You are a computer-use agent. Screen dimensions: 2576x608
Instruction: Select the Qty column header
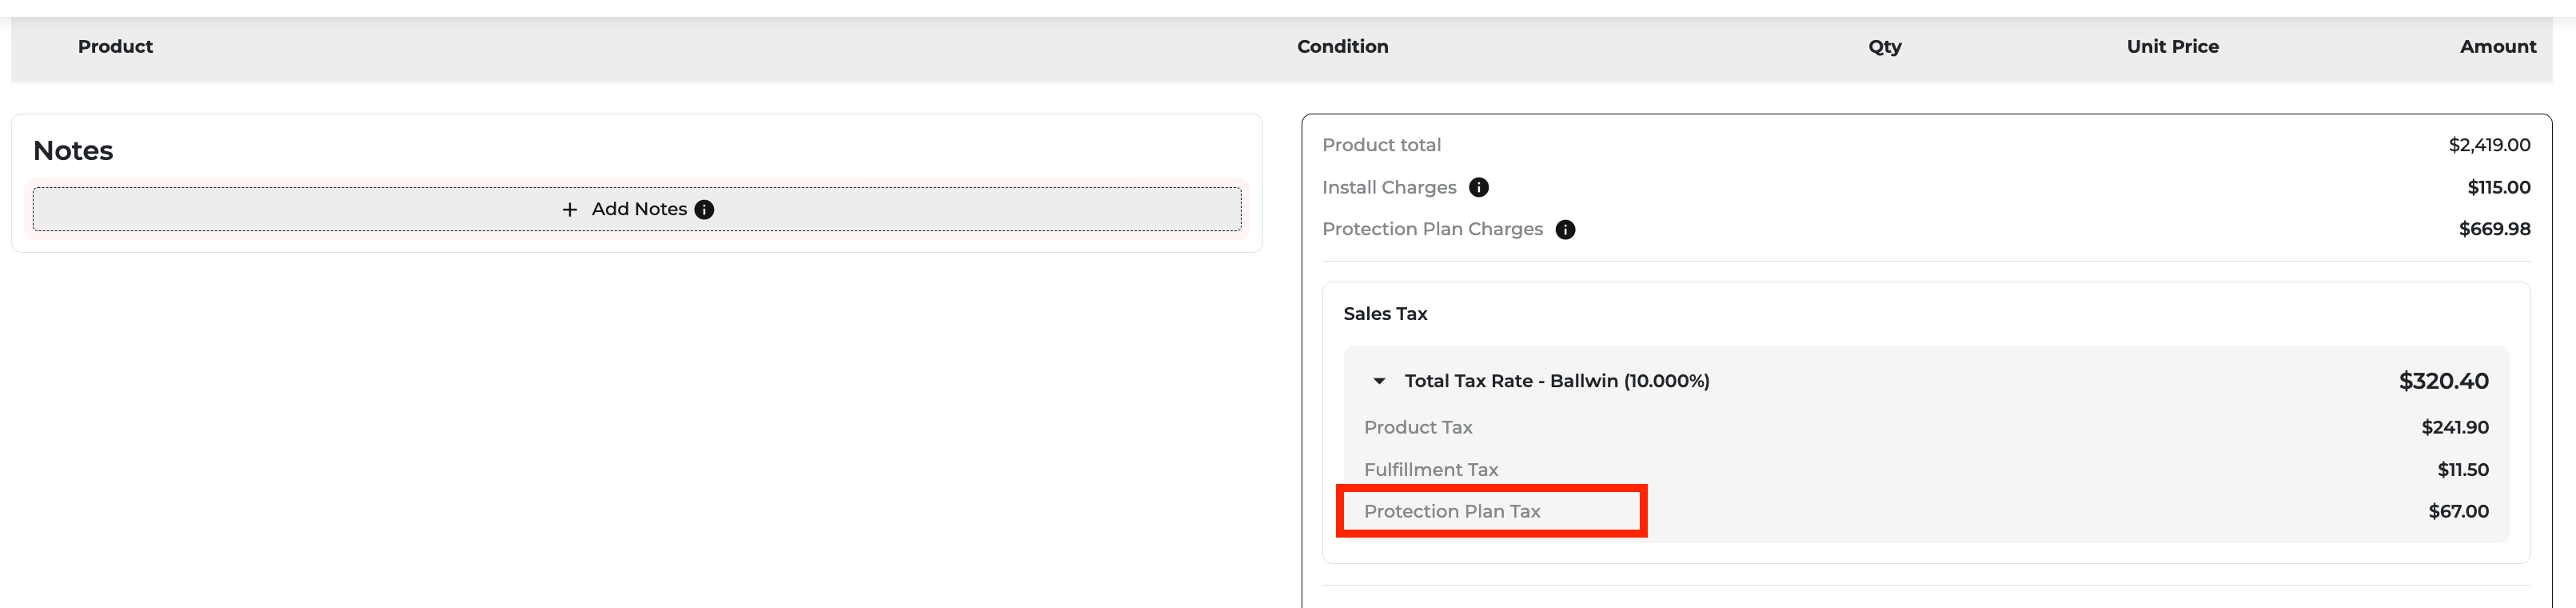tap(1885, 46)
